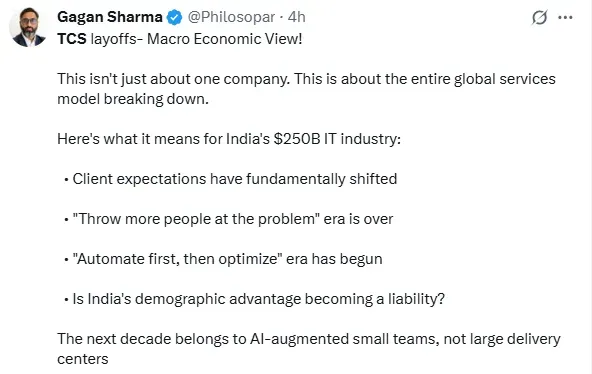Click the final word 'centers'
592x374 pixels.
click(83, 359)
